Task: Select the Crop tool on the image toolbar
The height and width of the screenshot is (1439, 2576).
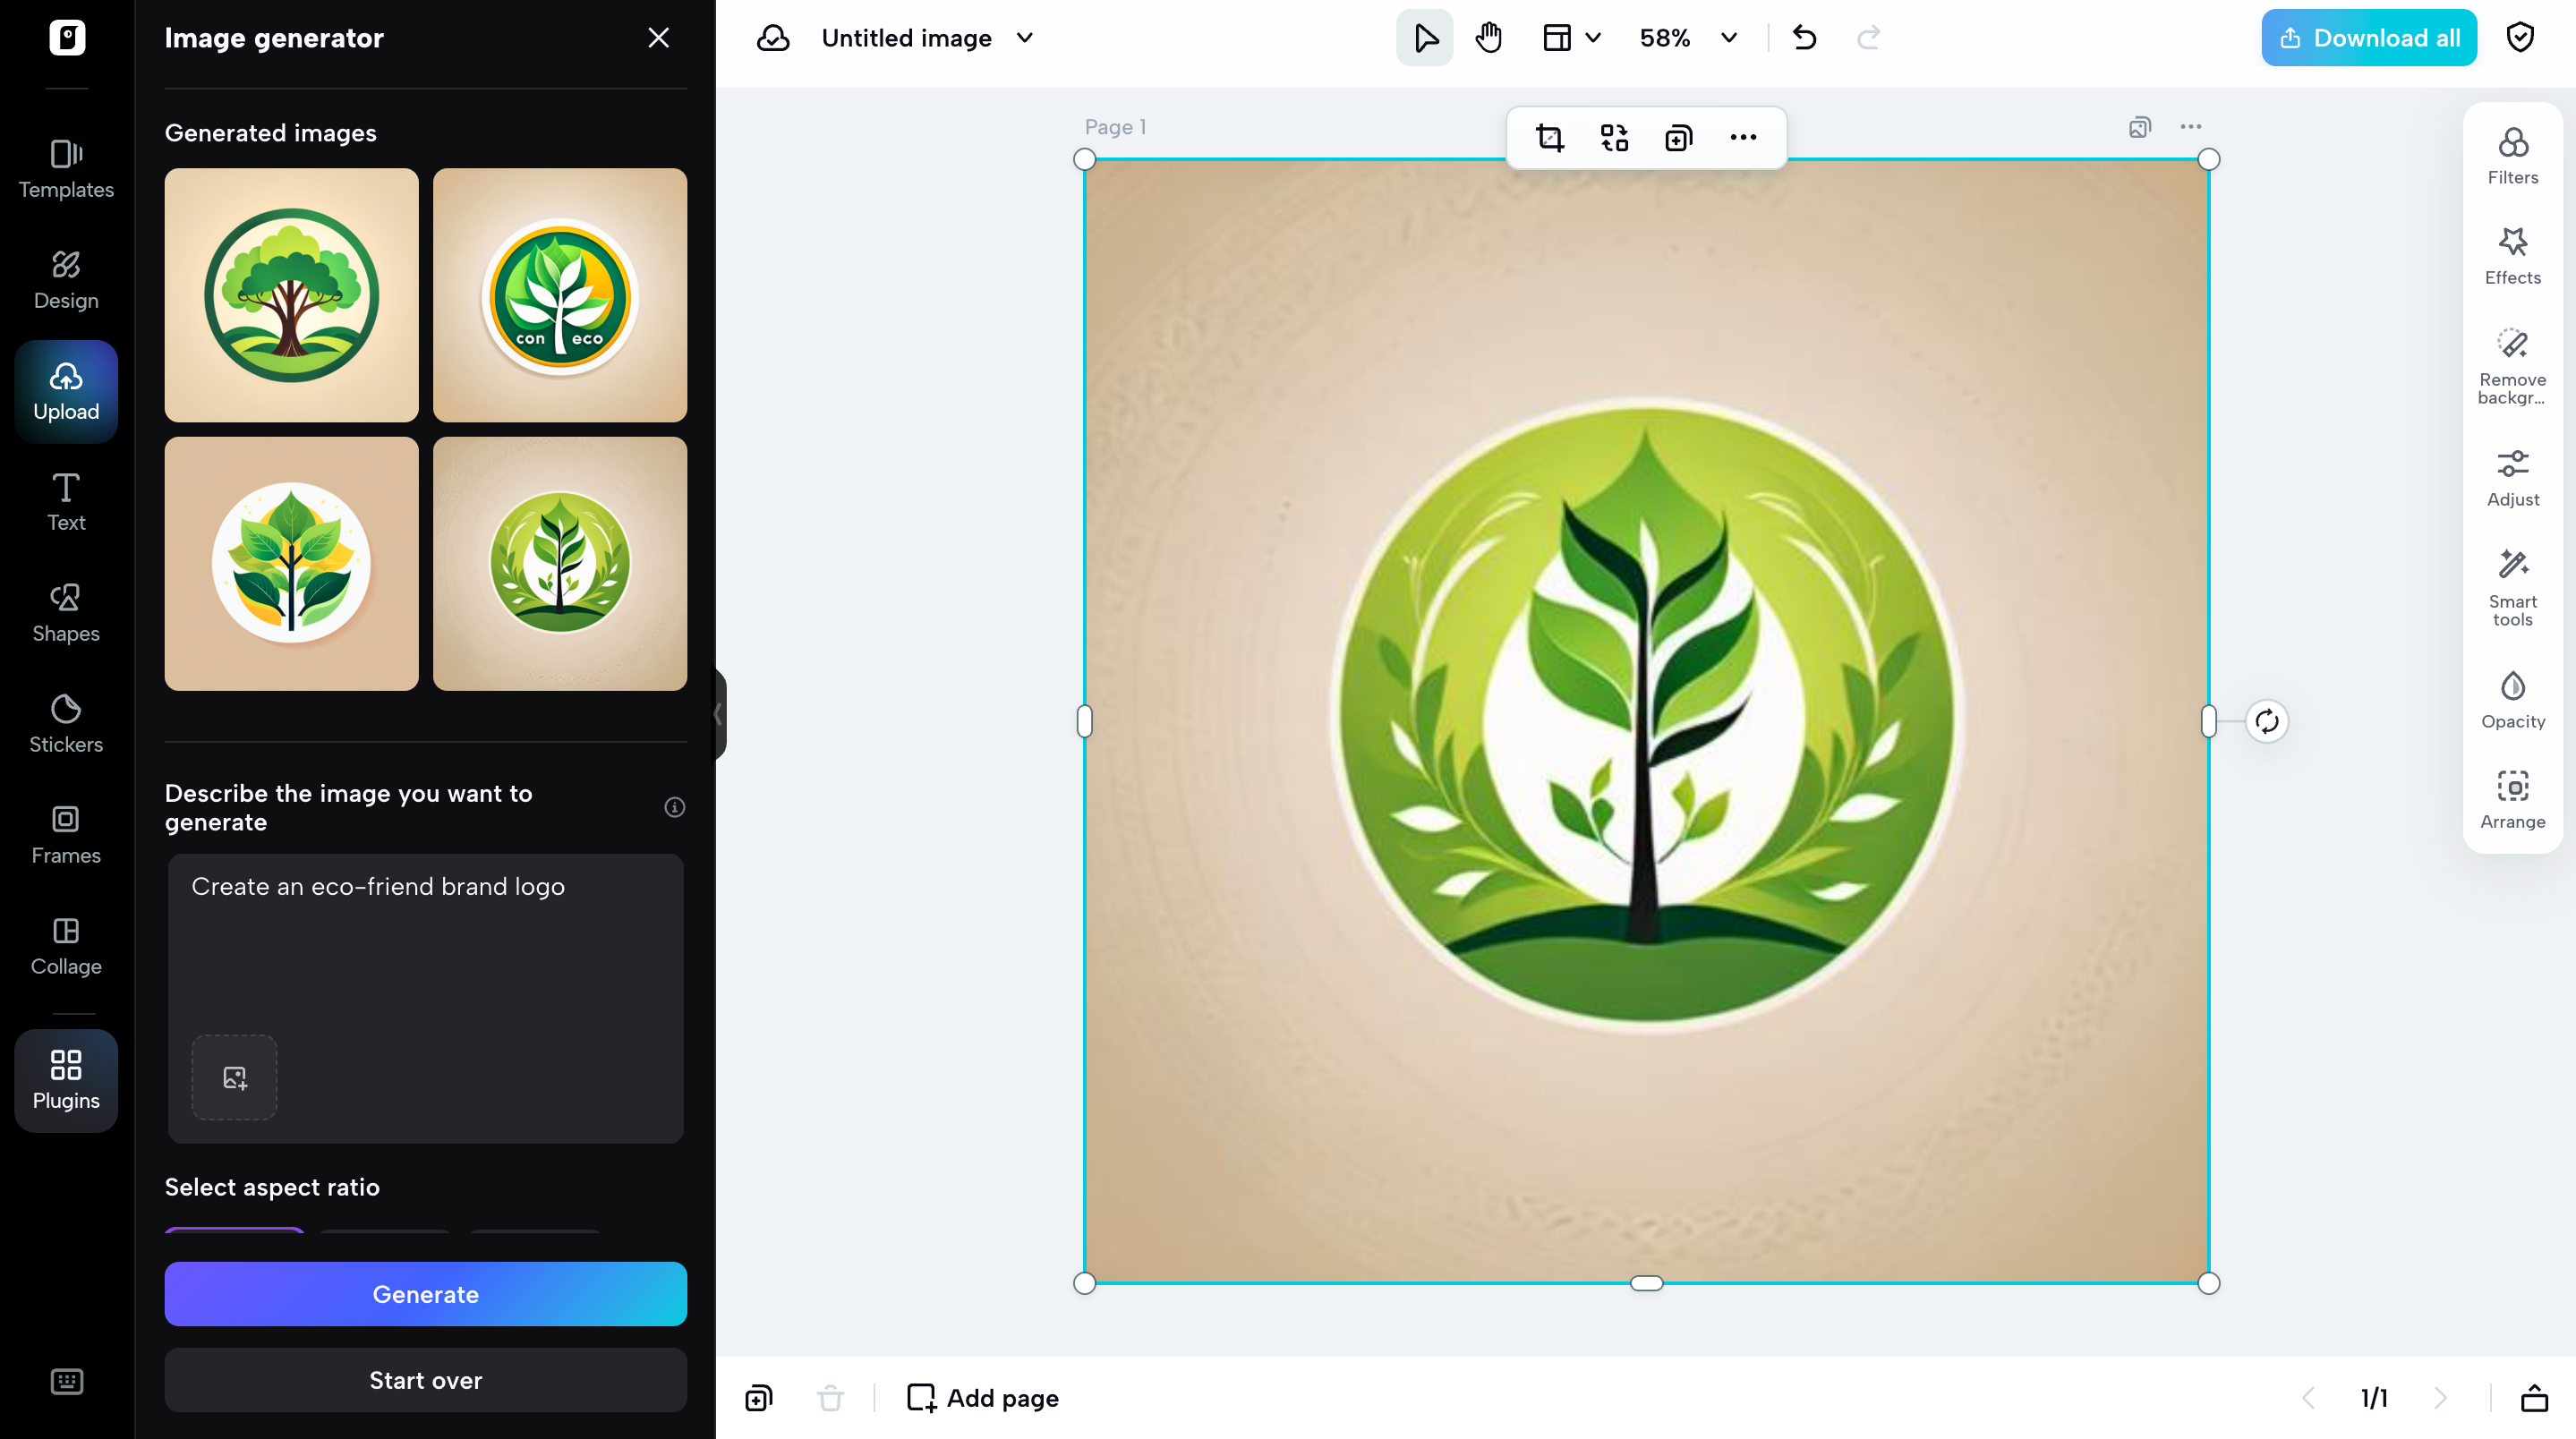Action: (1549, 137)
